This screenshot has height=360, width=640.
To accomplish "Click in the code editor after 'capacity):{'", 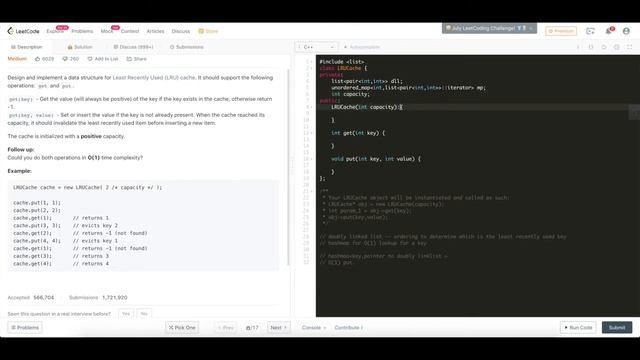I will click(402, 107).
